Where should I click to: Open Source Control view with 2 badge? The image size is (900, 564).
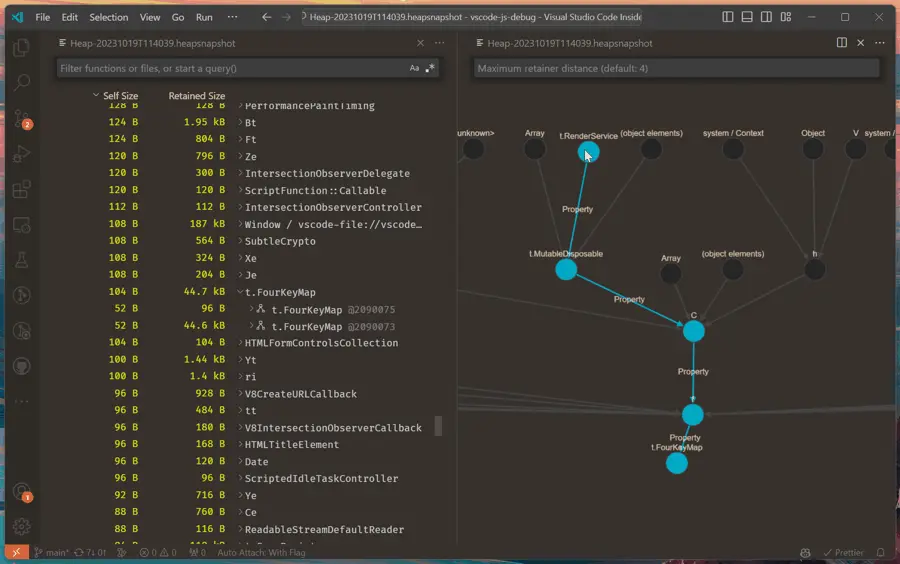pos(21,119)
